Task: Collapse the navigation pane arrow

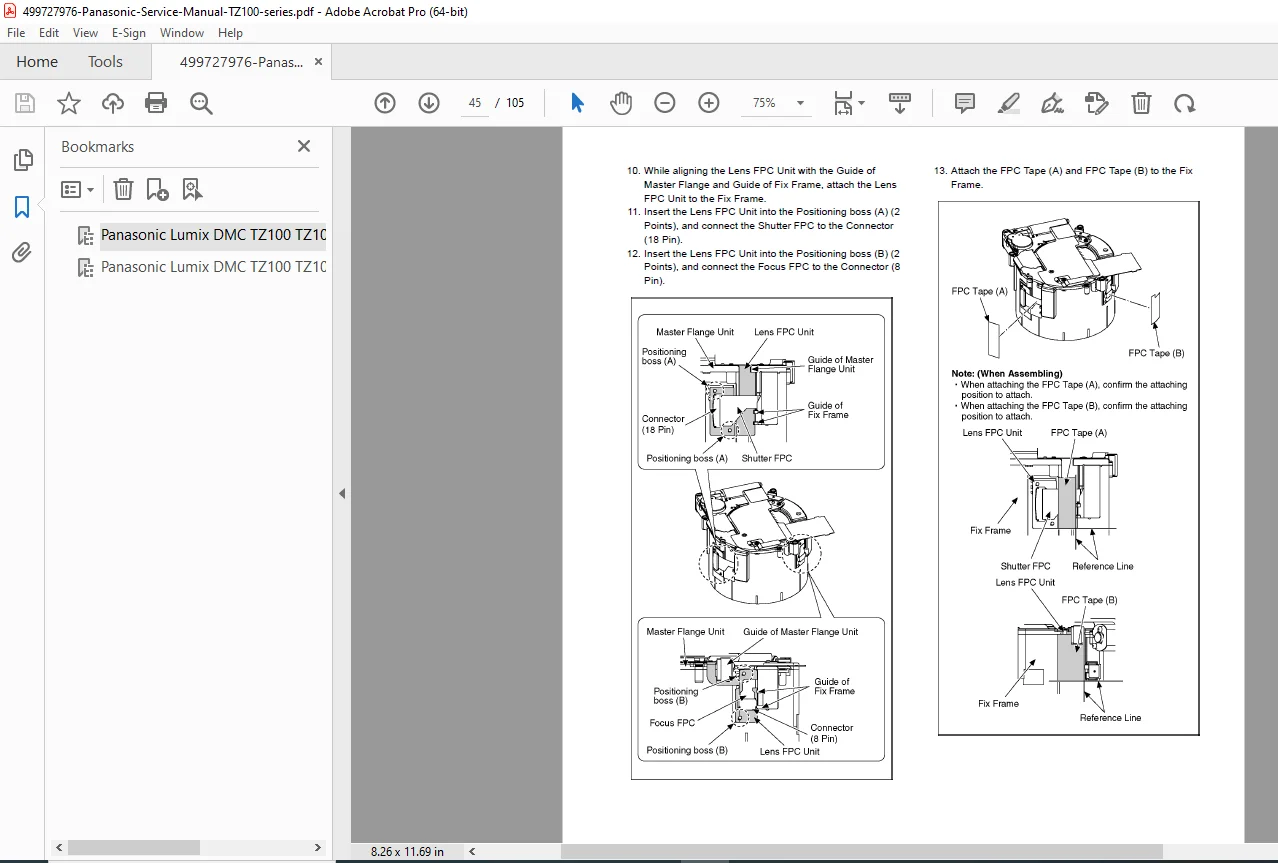Action: pyautogui.click(x=342, y=493)
